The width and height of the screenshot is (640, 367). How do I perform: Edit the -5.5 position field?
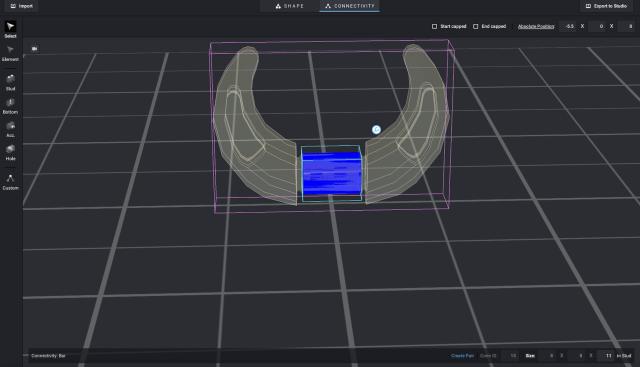(568, 27)
